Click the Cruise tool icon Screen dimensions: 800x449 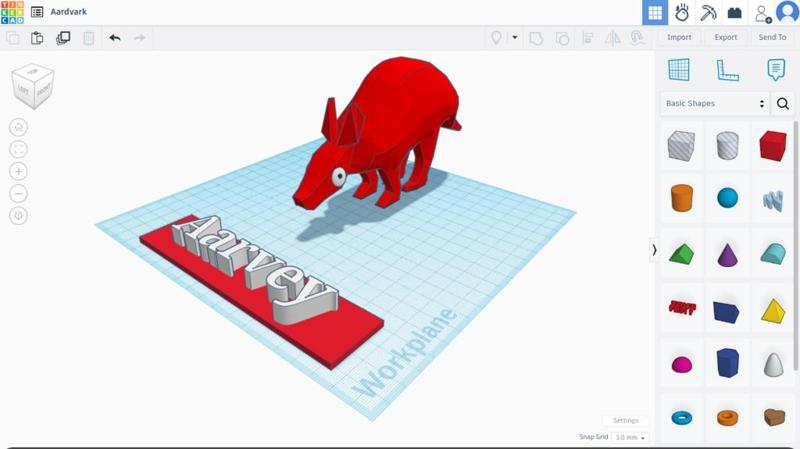coord(637,38)
